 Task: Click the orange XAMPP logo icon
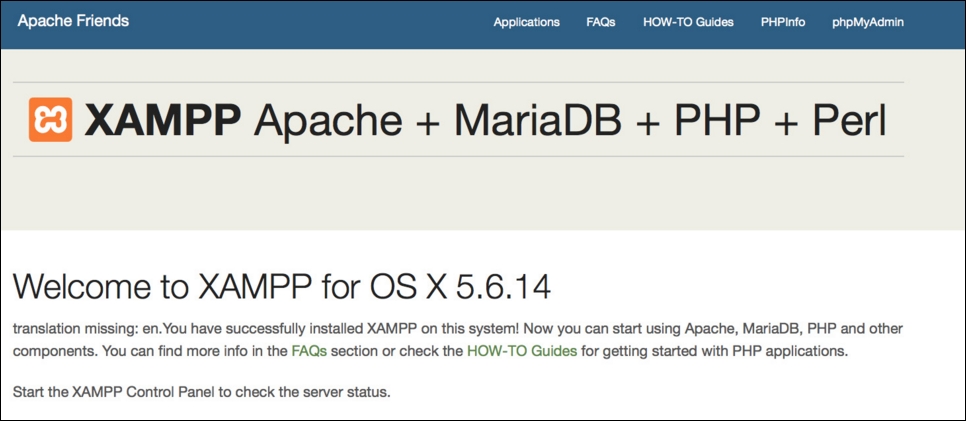[x=51, y=120]
